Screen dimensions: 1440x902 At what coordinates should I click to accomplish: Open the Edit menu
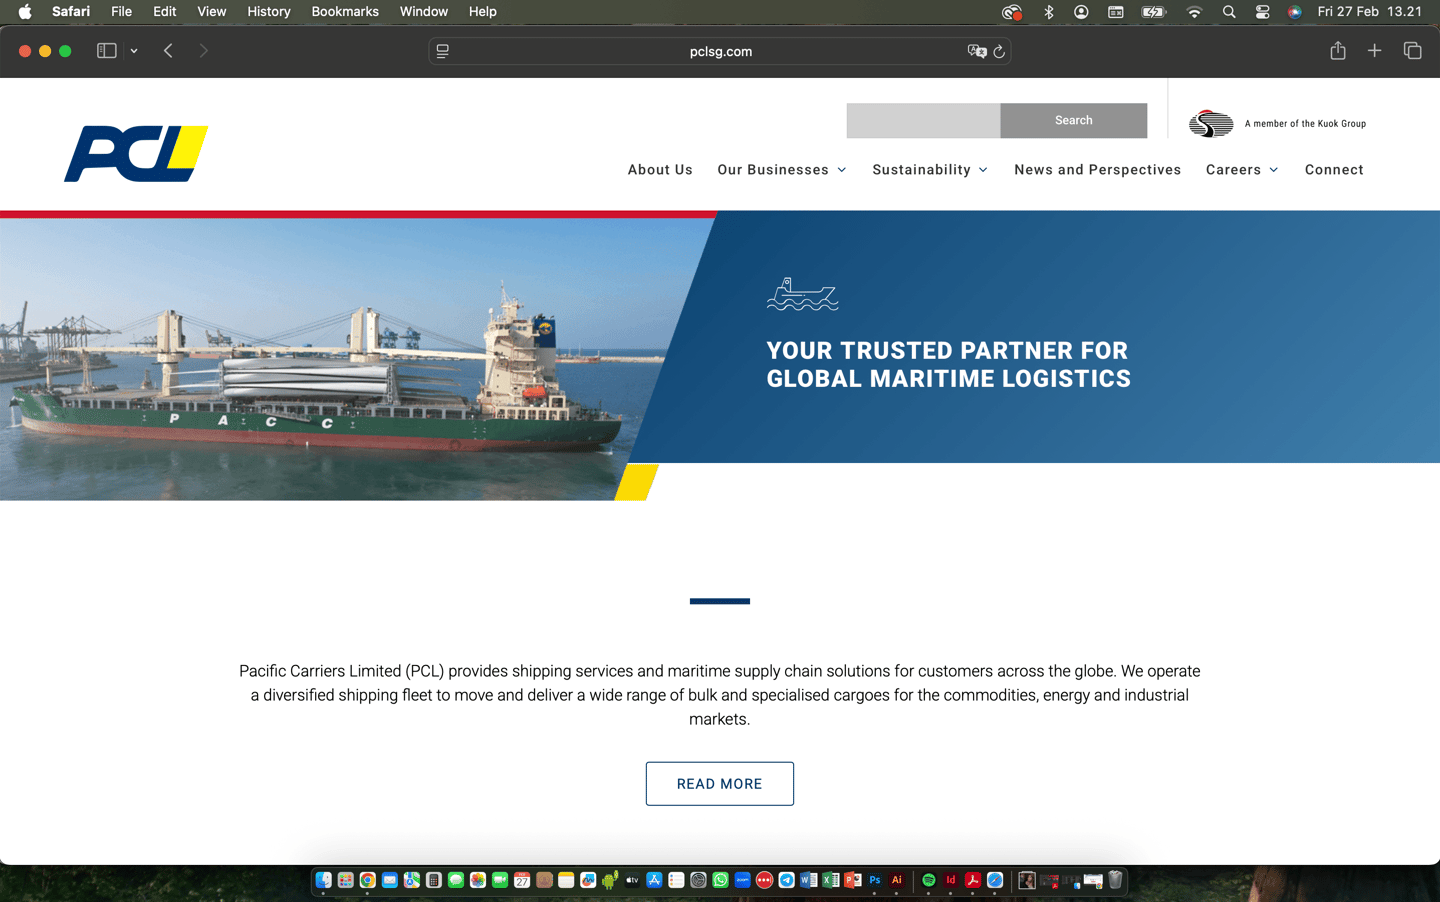(164, 12)
